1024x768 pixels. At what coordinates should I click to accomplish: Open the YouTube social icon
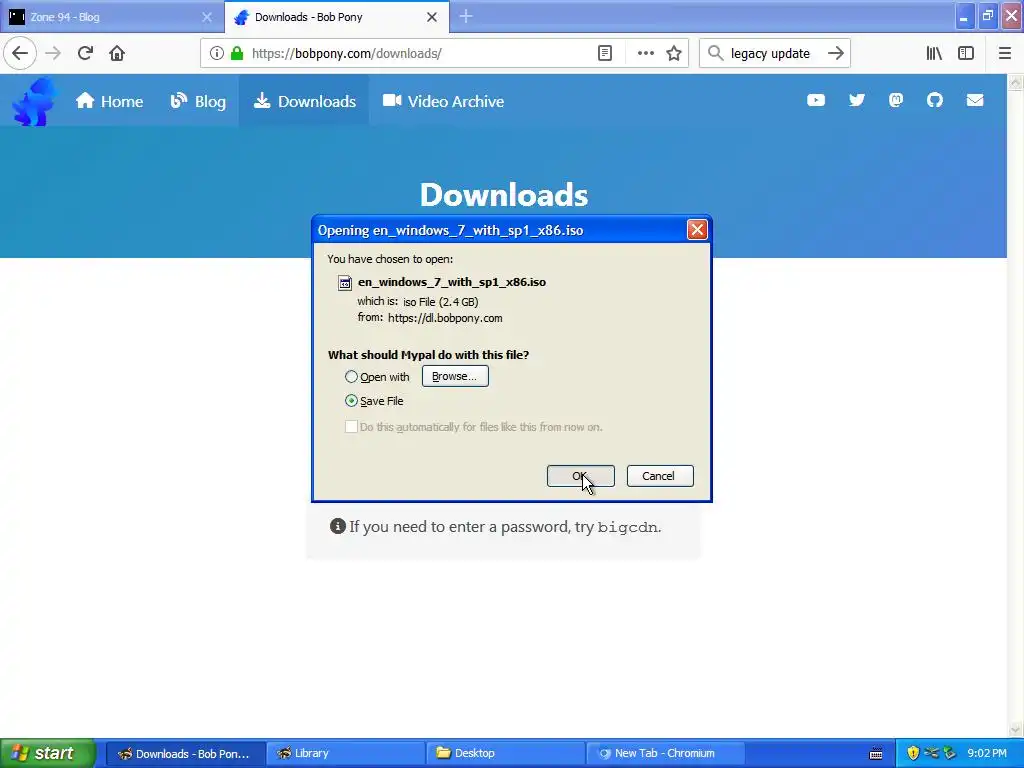[x=816, y=100]
